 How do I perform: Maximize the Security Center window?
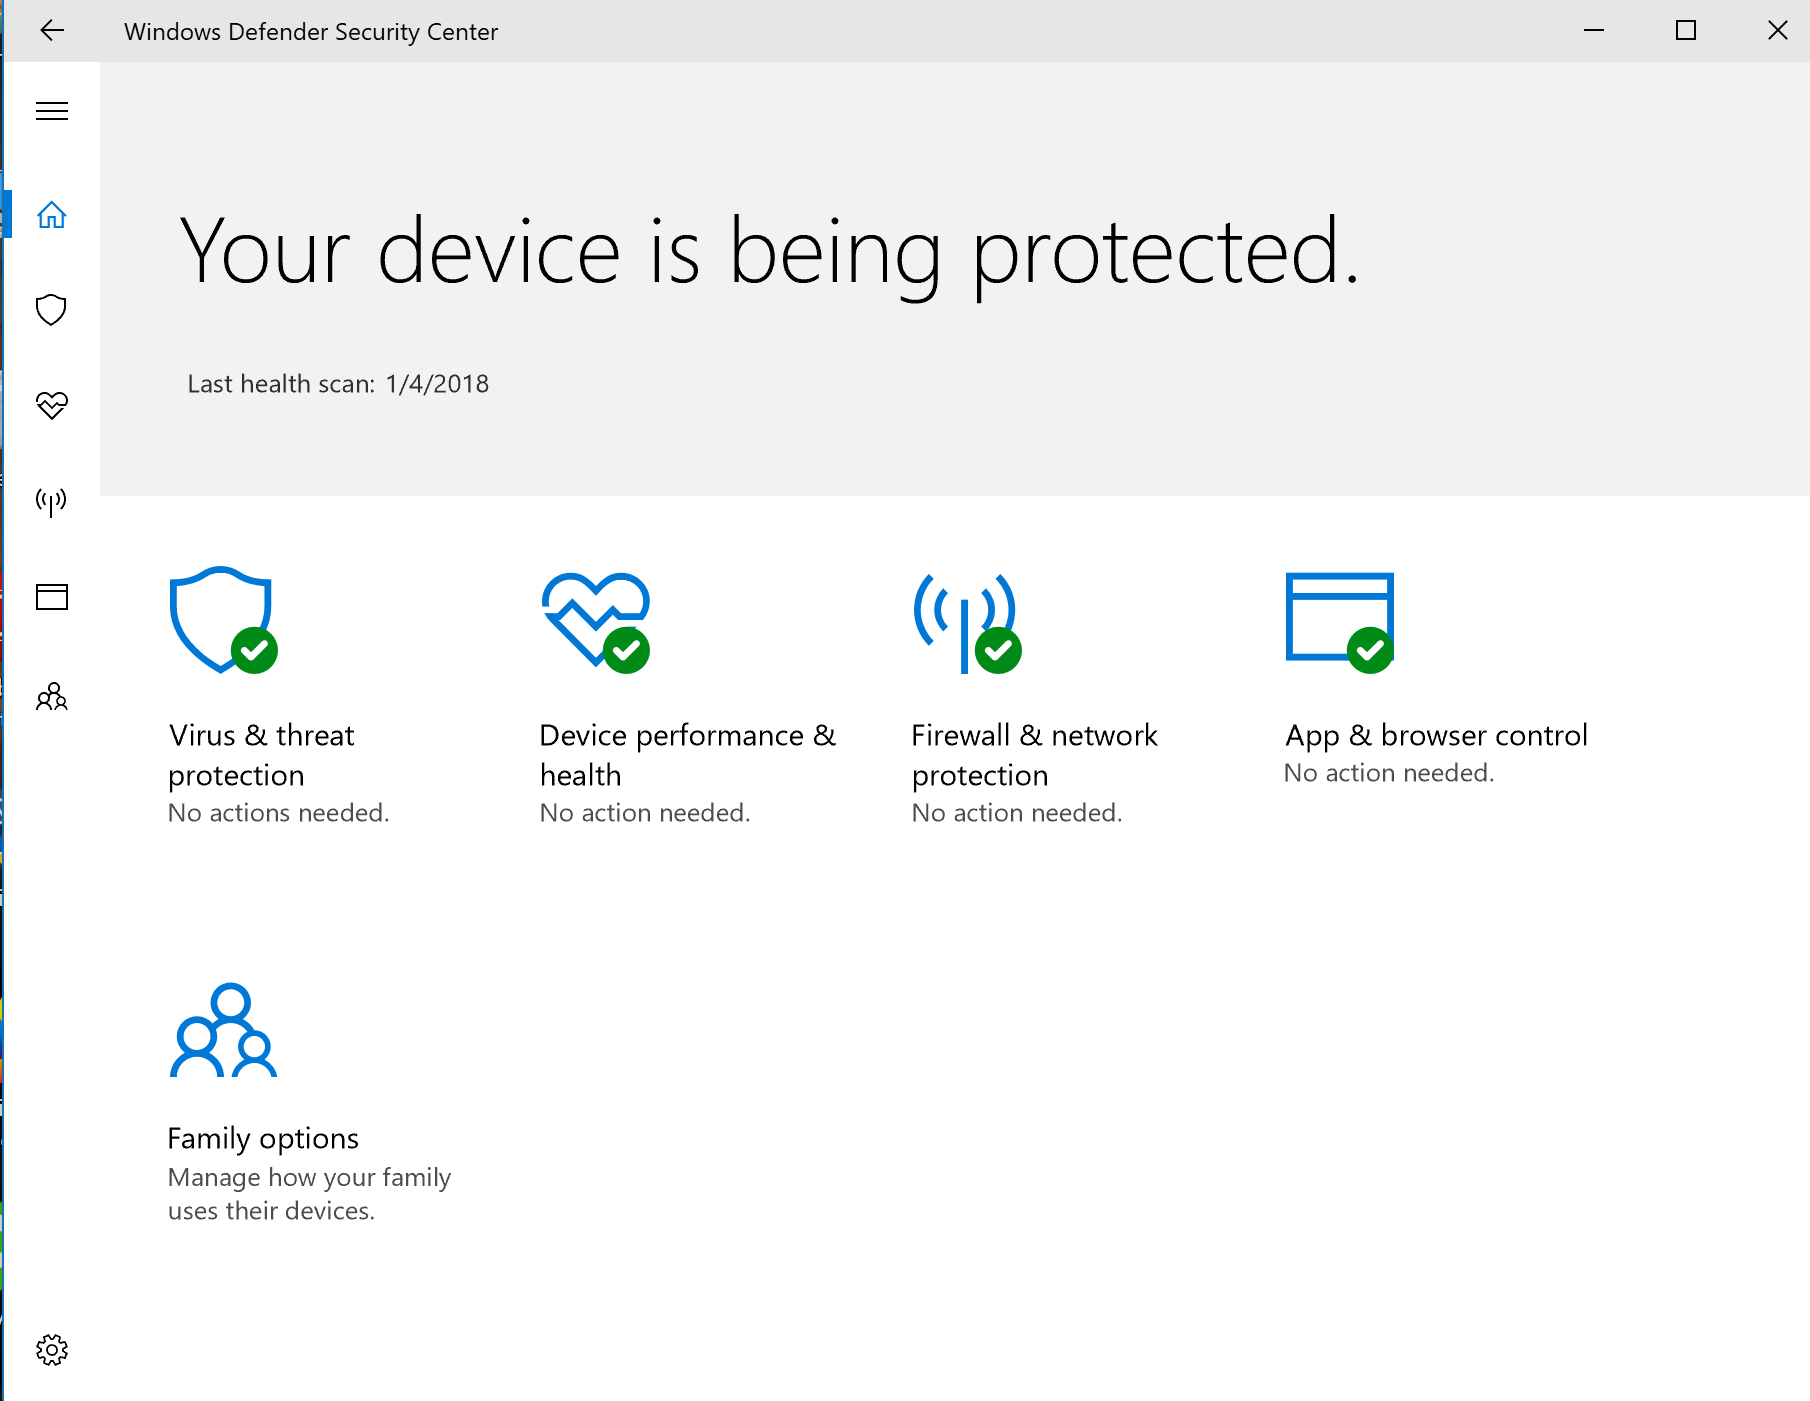(1686, 31)
